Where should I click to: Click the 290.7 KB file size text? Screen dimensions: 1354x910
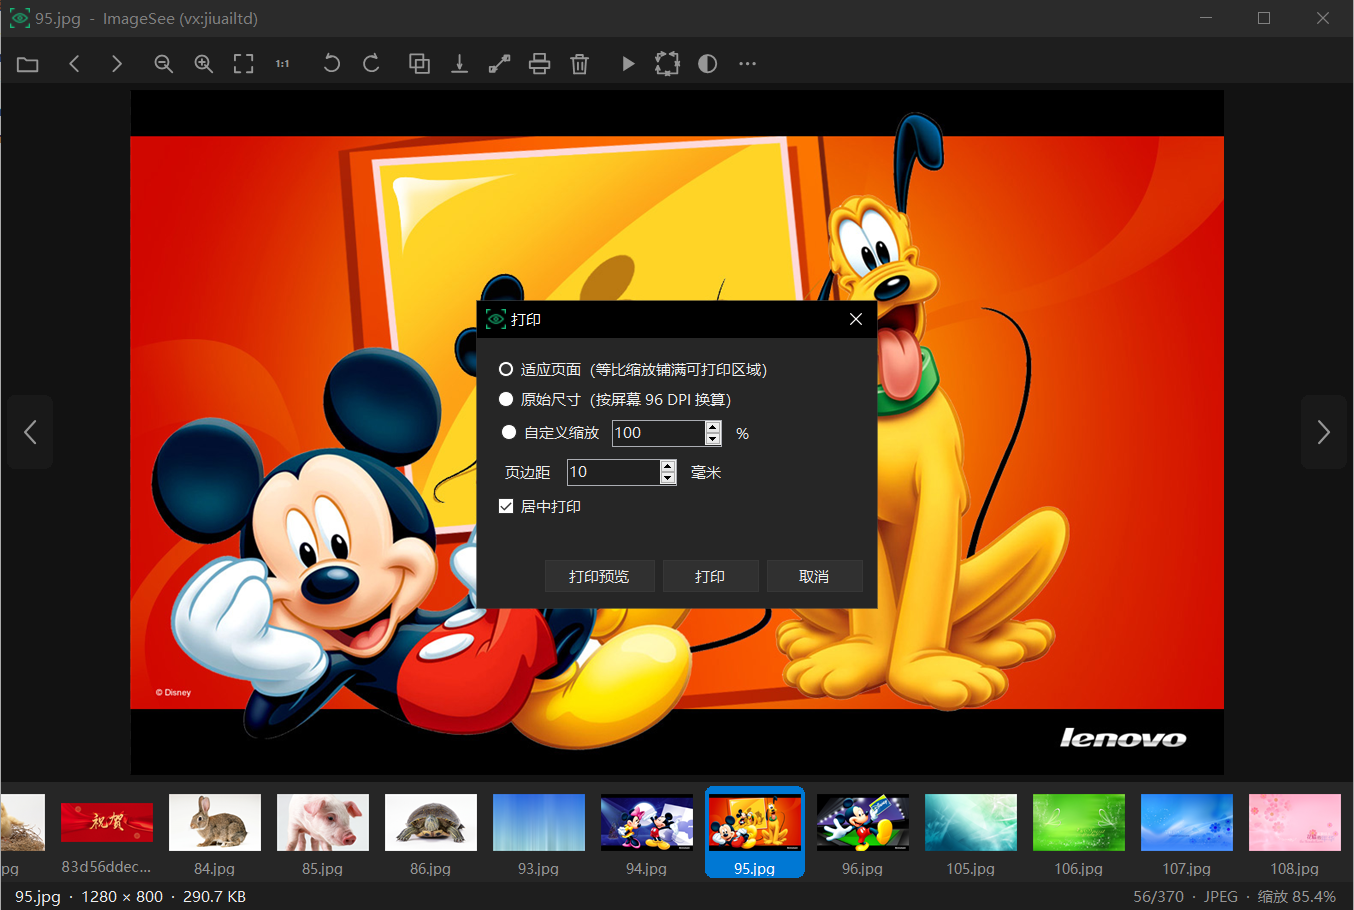point(214,897)
